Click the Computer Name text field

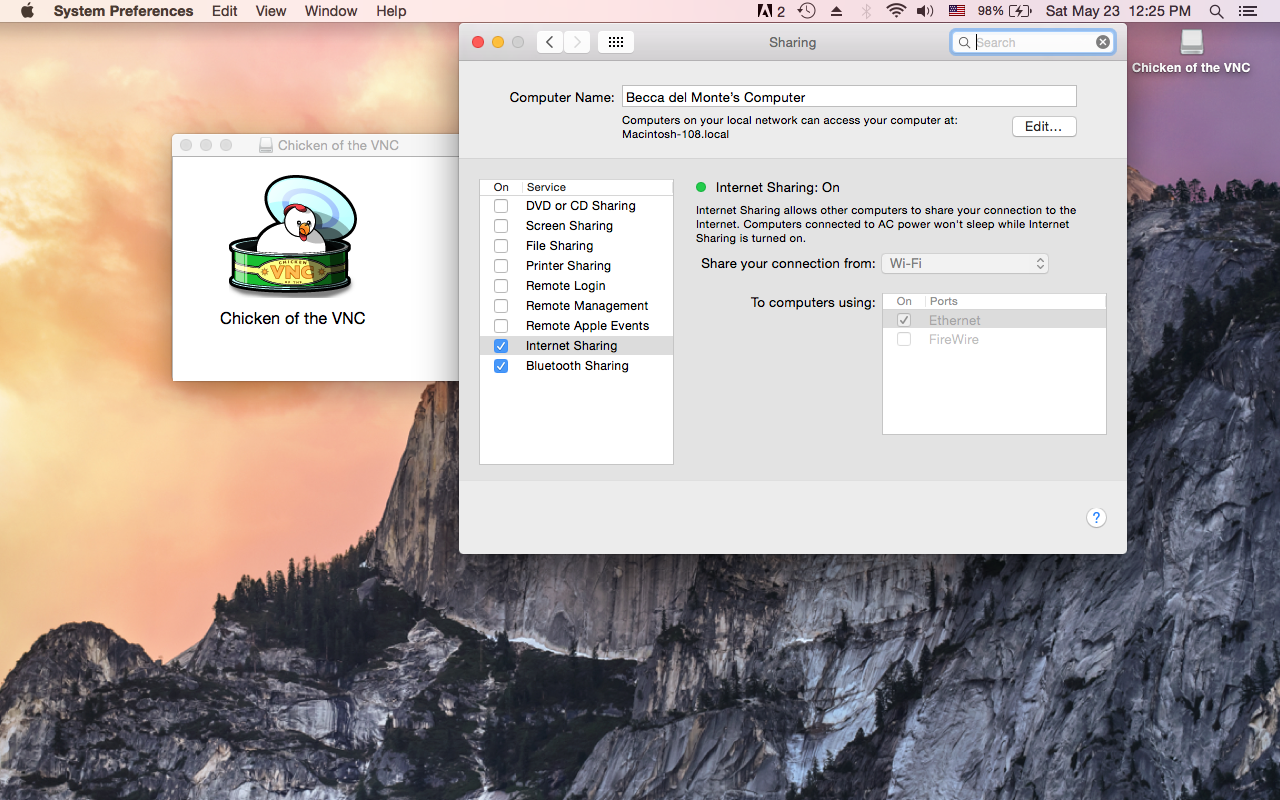pyautogui.click(x=849, y=97)
